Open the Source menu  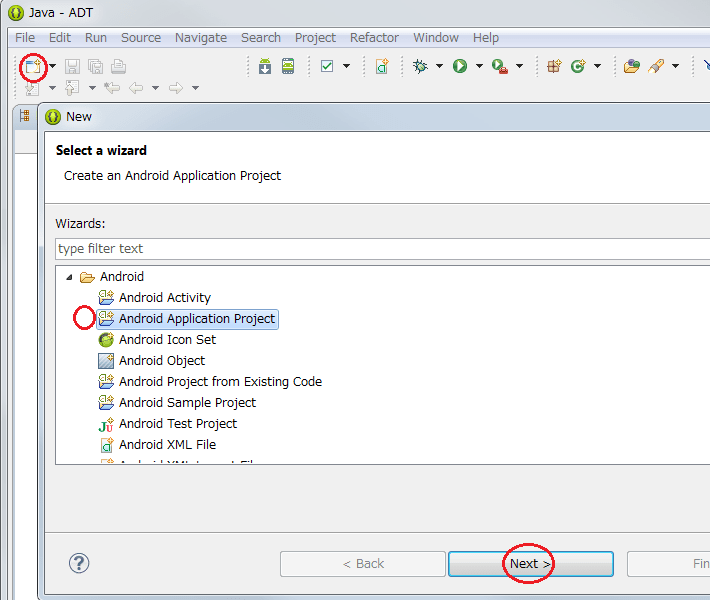pyautogui.click(x=141, y=38)
